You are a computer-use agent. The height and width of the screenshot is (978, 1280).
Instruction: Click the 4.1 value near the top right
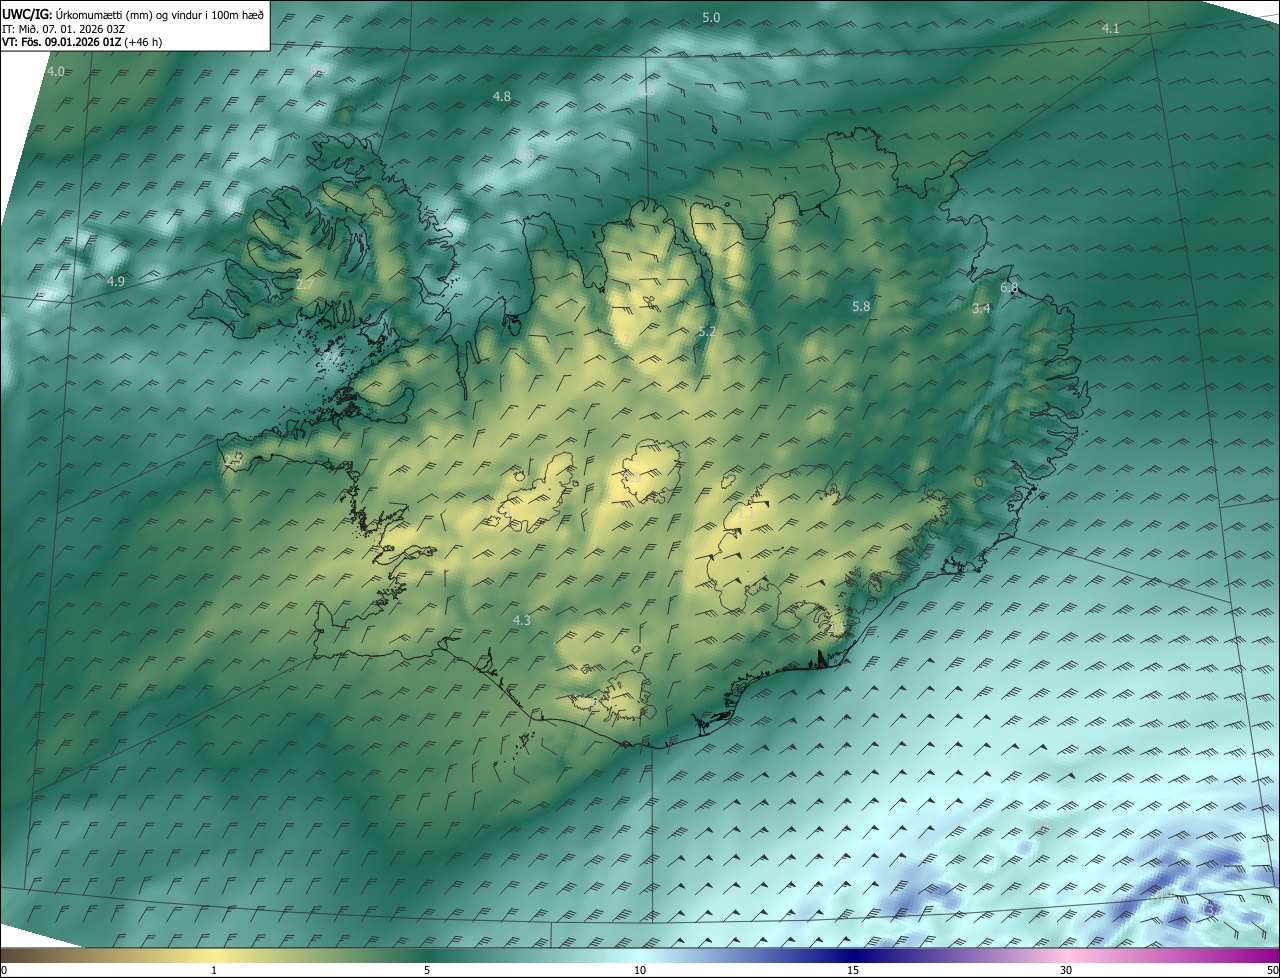1110,28
